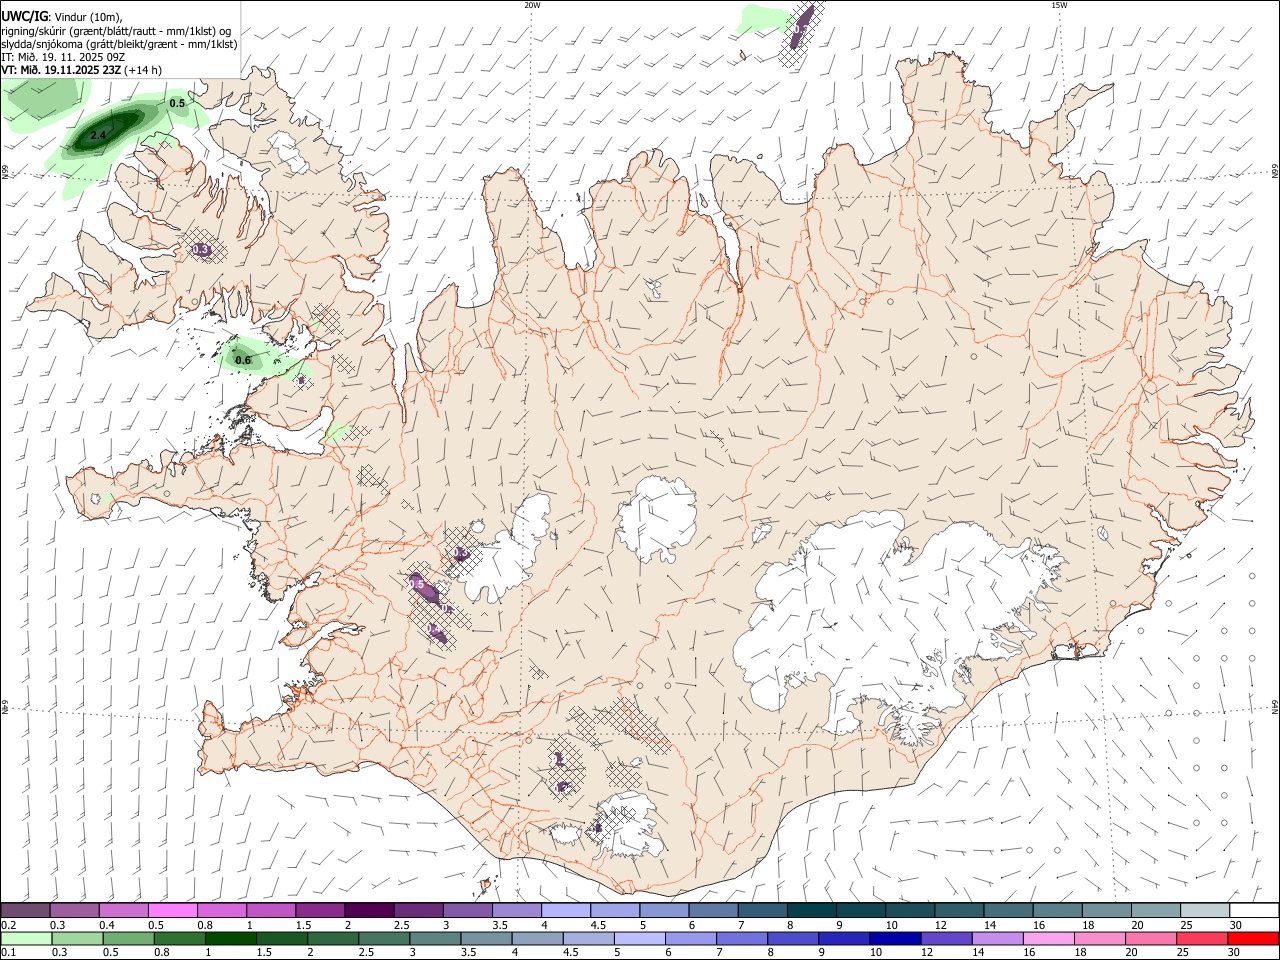1280x960 pixels.
Task: Click the '64N' latitude label on the right edge
Action: click(x=1275, y=706)
